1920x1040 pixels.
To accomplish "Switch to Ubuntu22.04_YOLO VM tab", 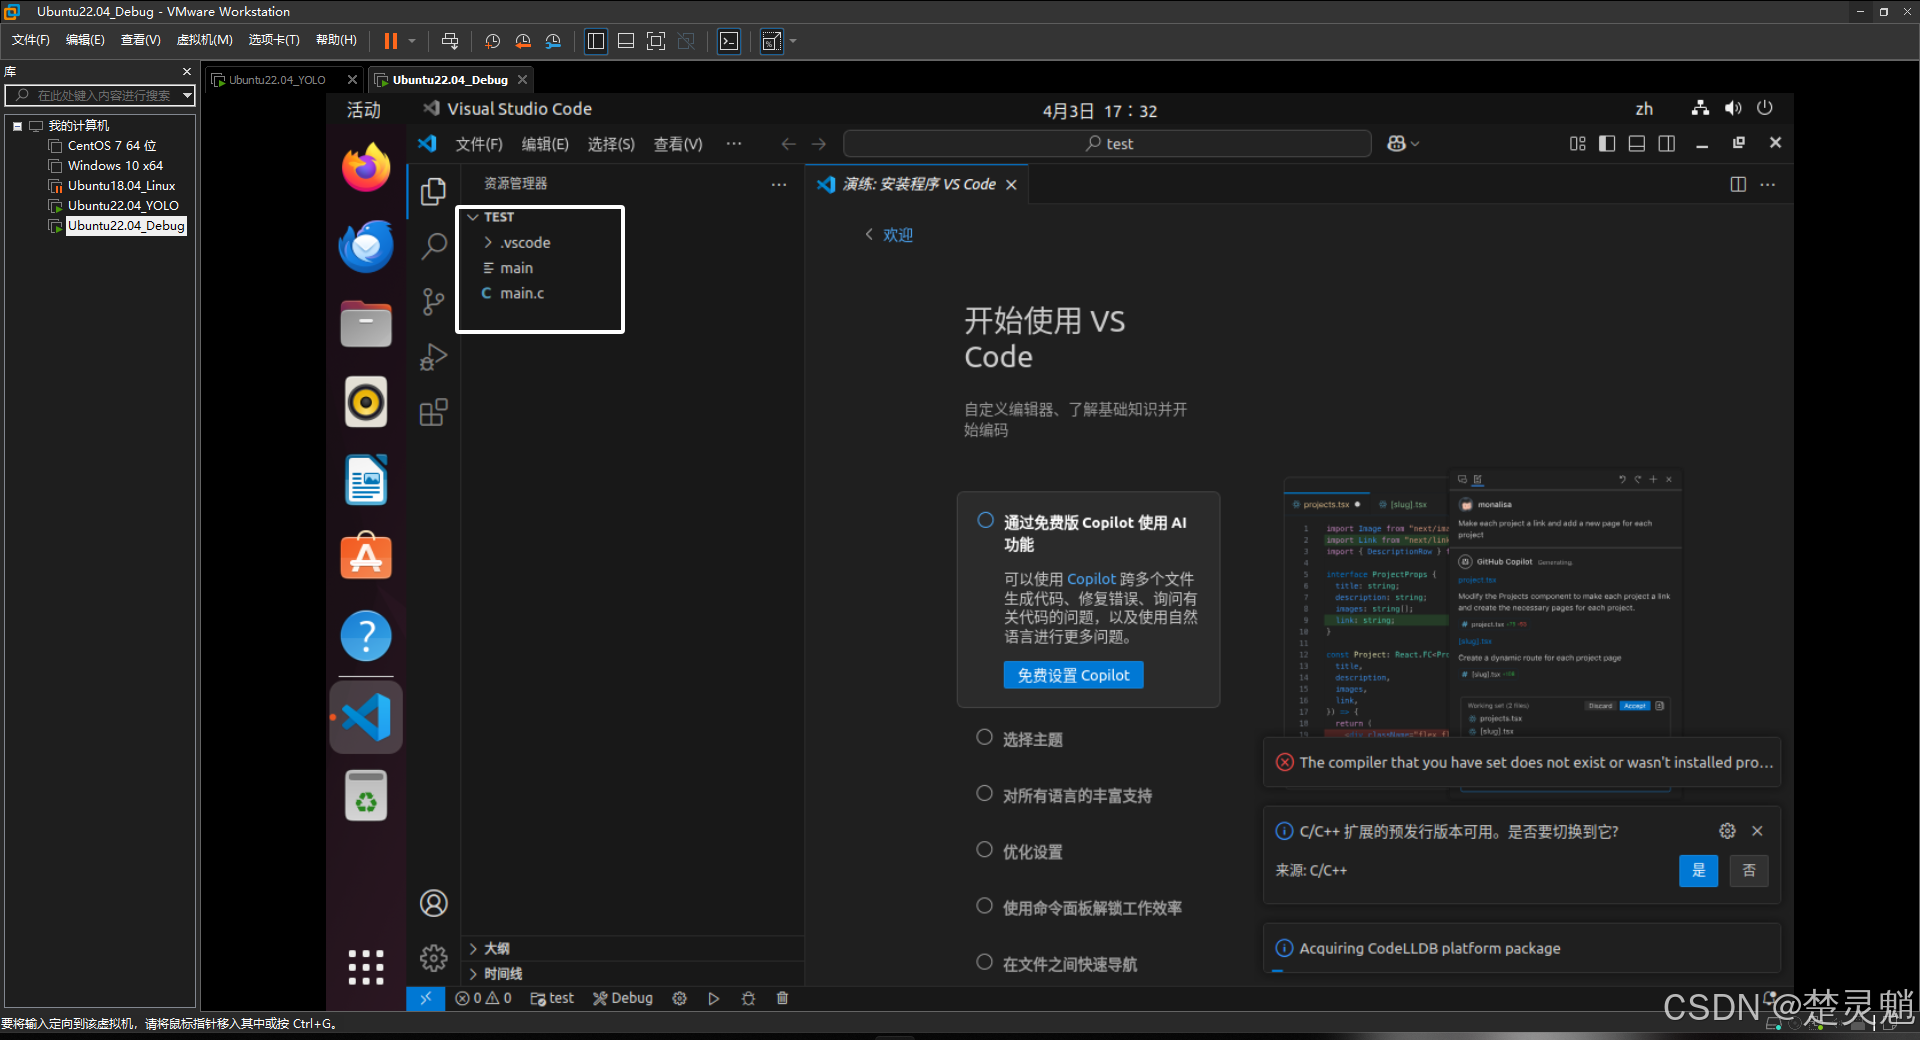I will pos(277,80).
